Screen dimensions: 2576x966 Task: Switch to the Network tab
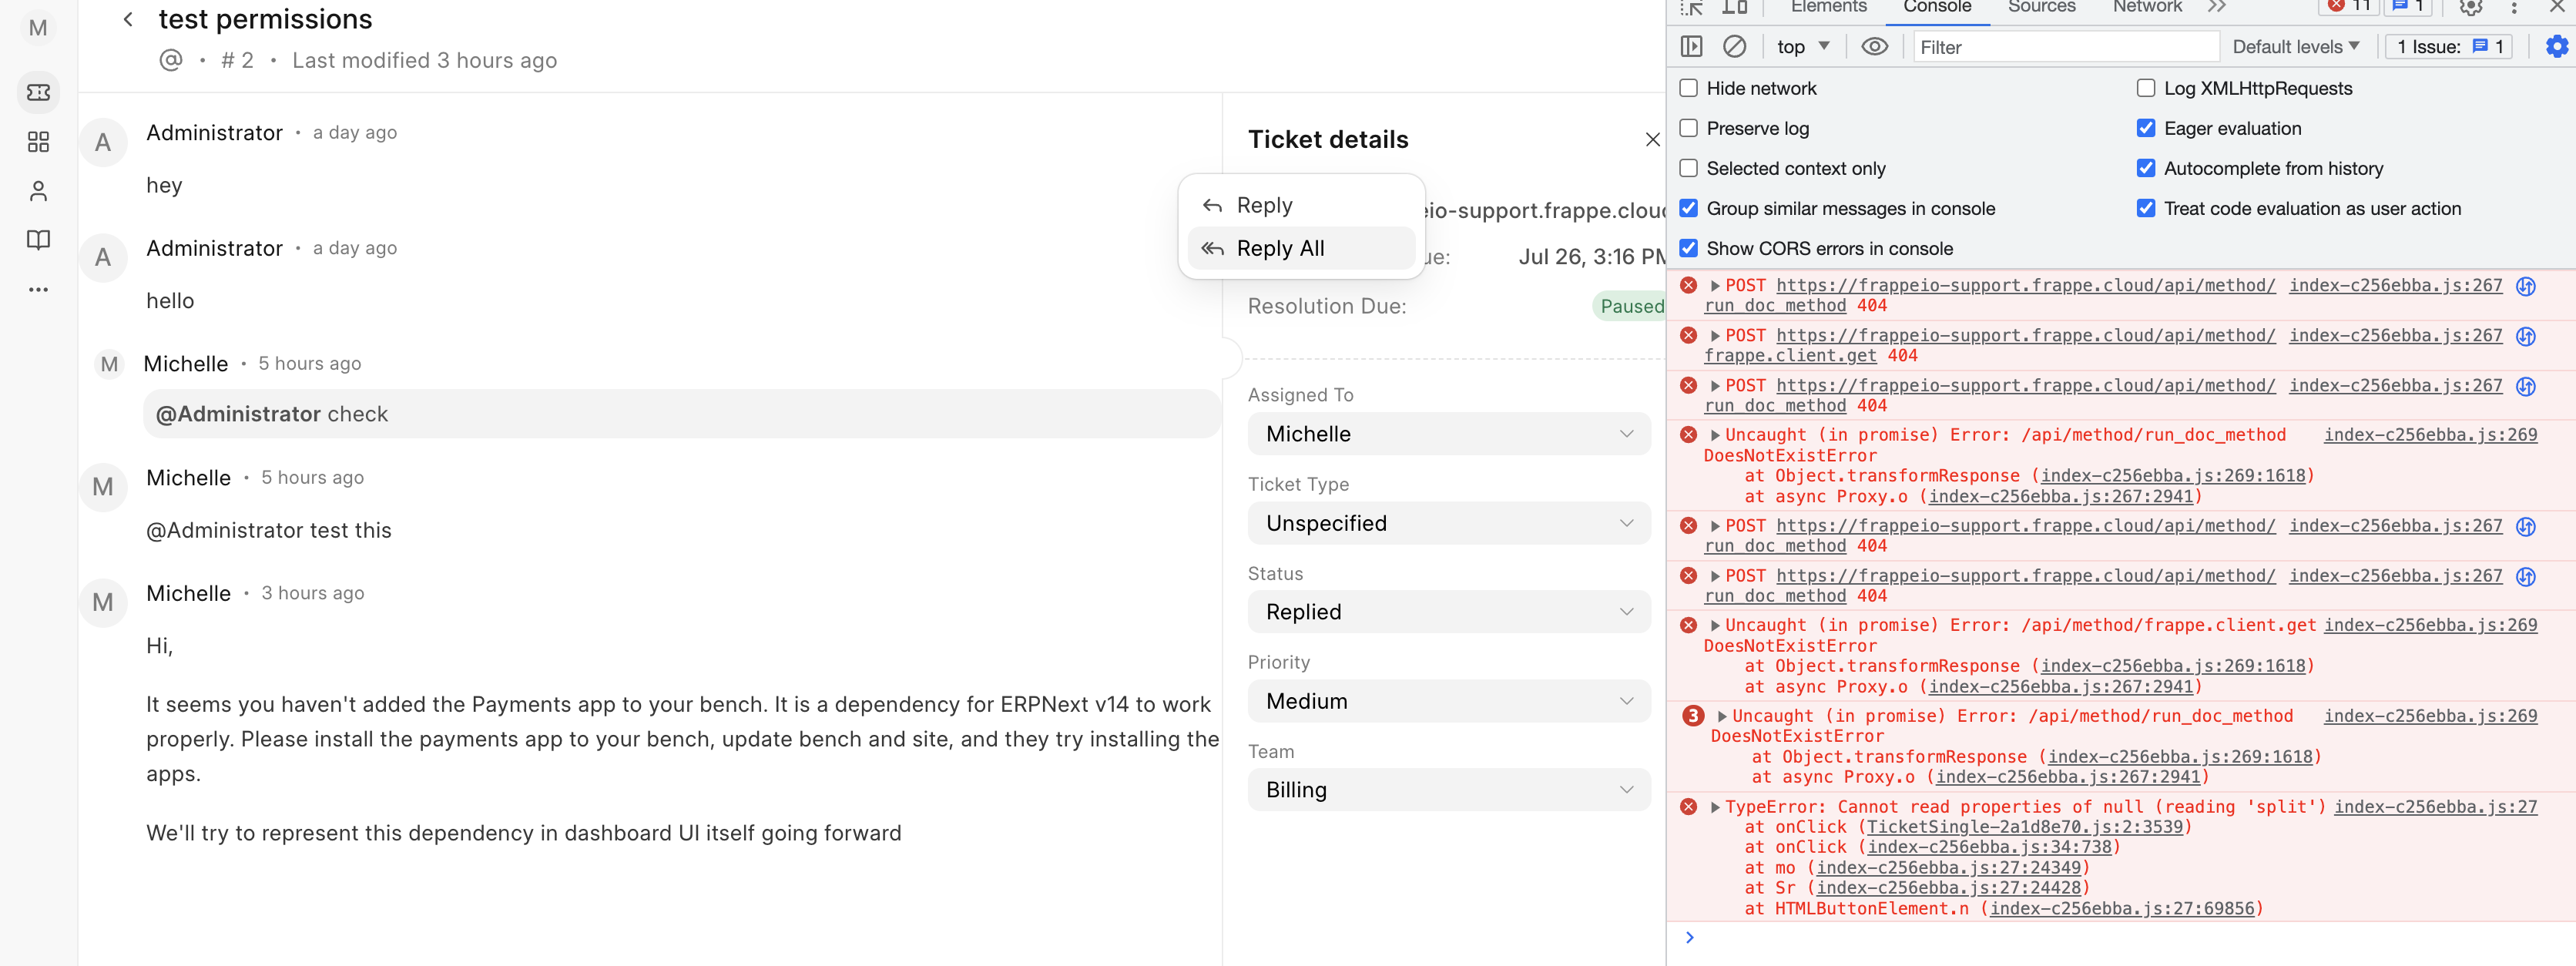click(x=2146, y=6)
